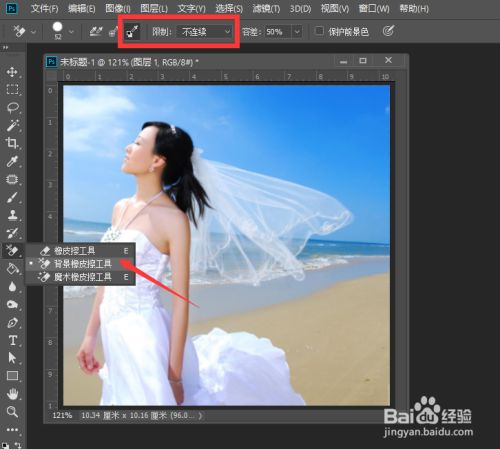Choose 背景橡皮擦工具 from flyout
Screen dimensions: 500x449
[81, 264]
